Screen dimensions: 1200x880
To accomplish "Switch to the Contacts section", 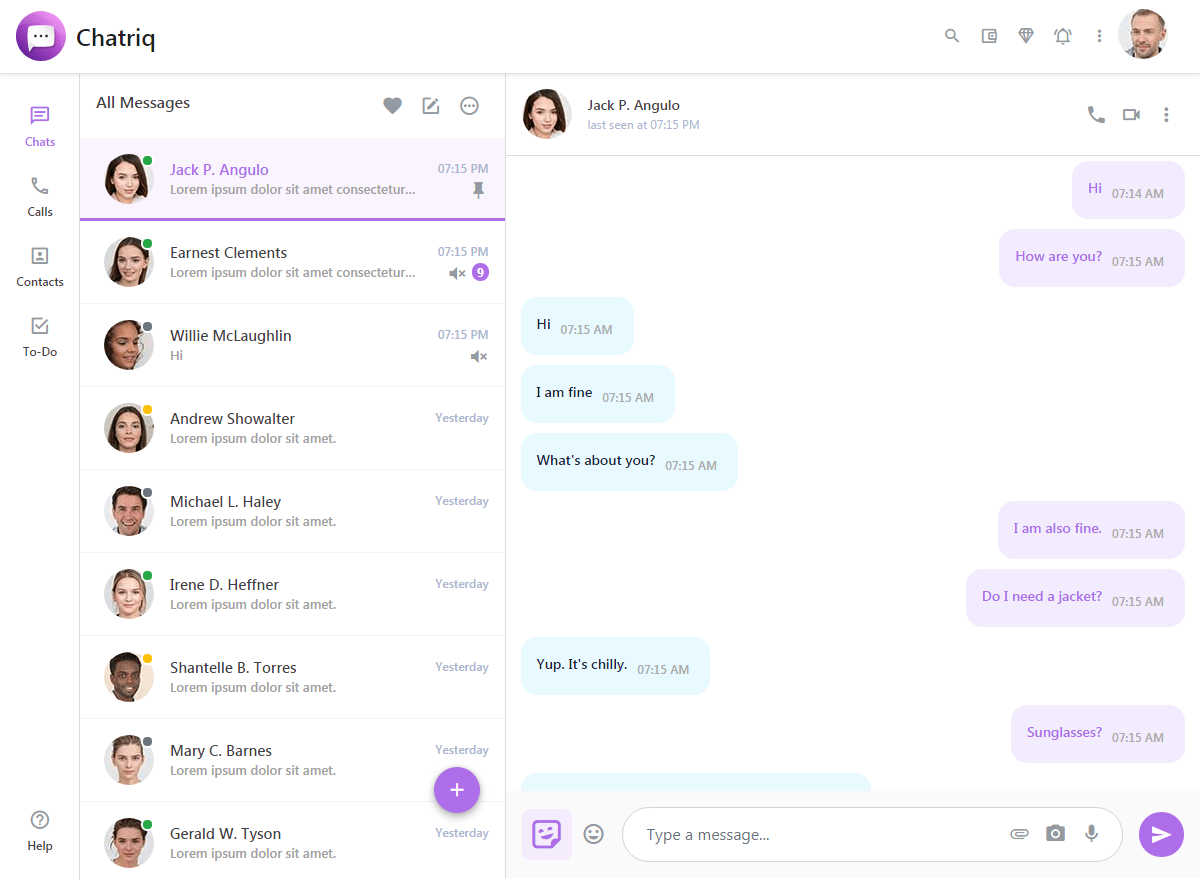I will pyautogui.click(x=39, y=265).
